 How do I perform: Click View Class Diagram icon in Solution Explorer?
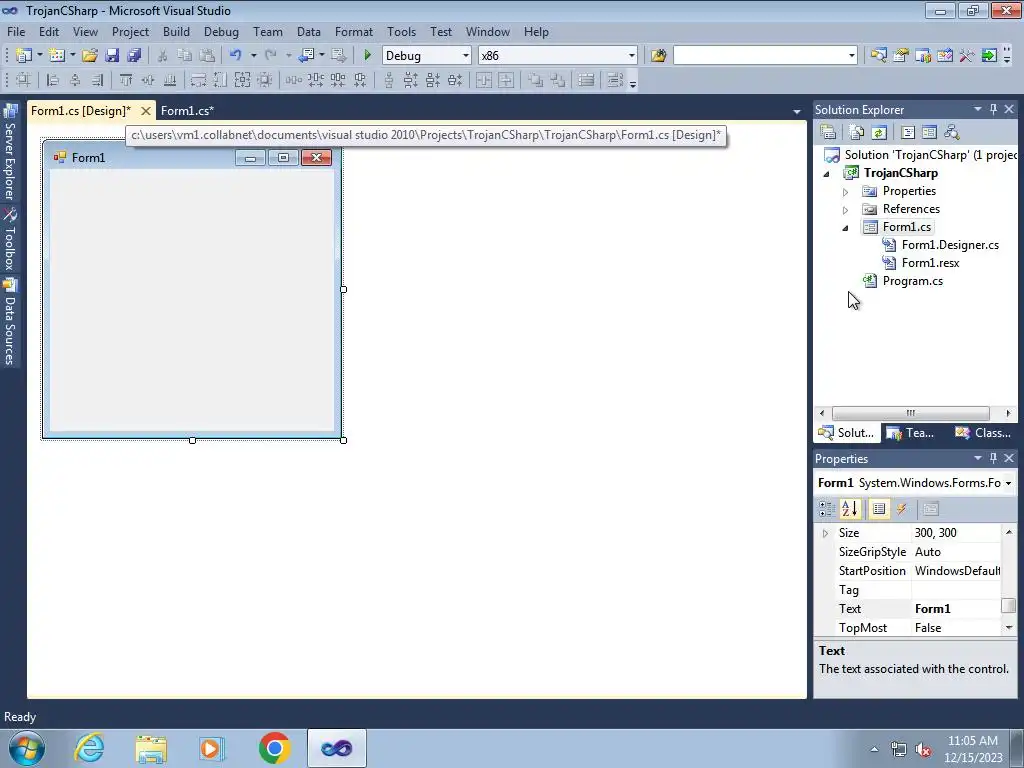pos(952,132)
